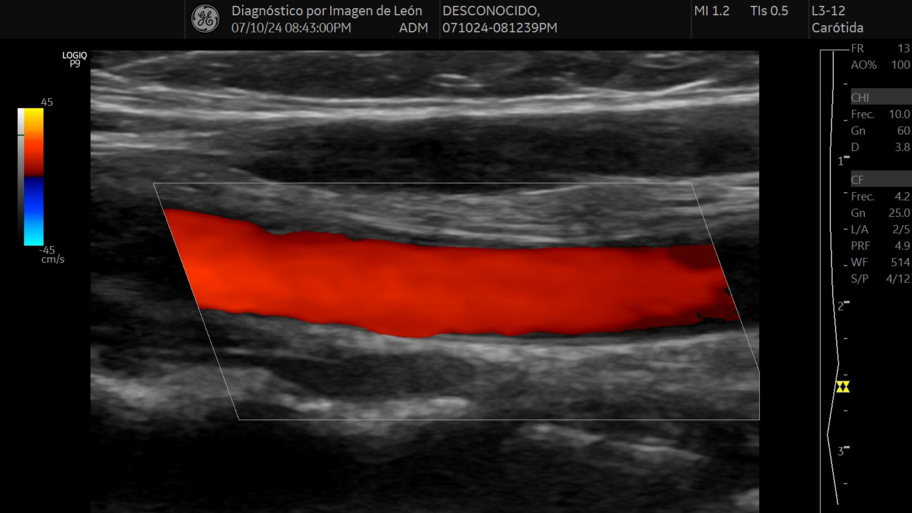The width and height of the screenshot is (912, 513).
Task: Click the GE logo in header
Action: pos(205,19)
